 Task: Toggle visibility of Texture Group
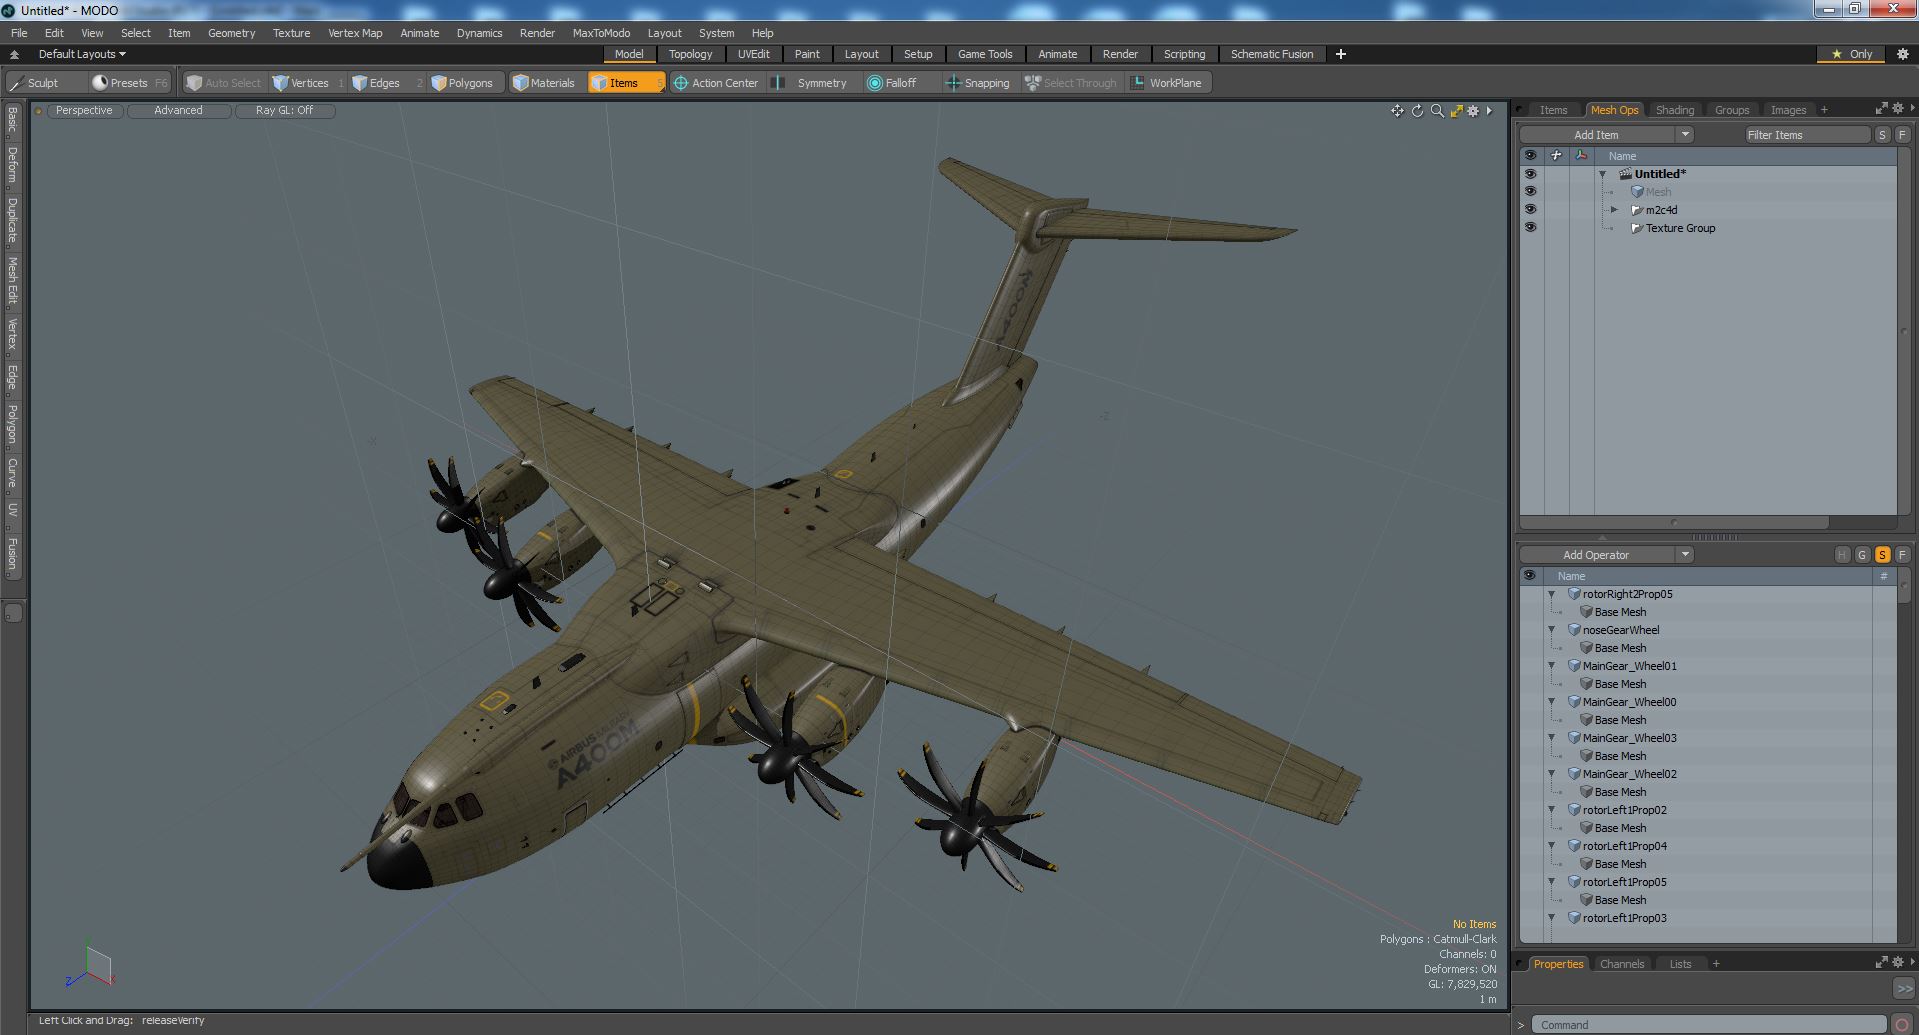point(1530,228)
